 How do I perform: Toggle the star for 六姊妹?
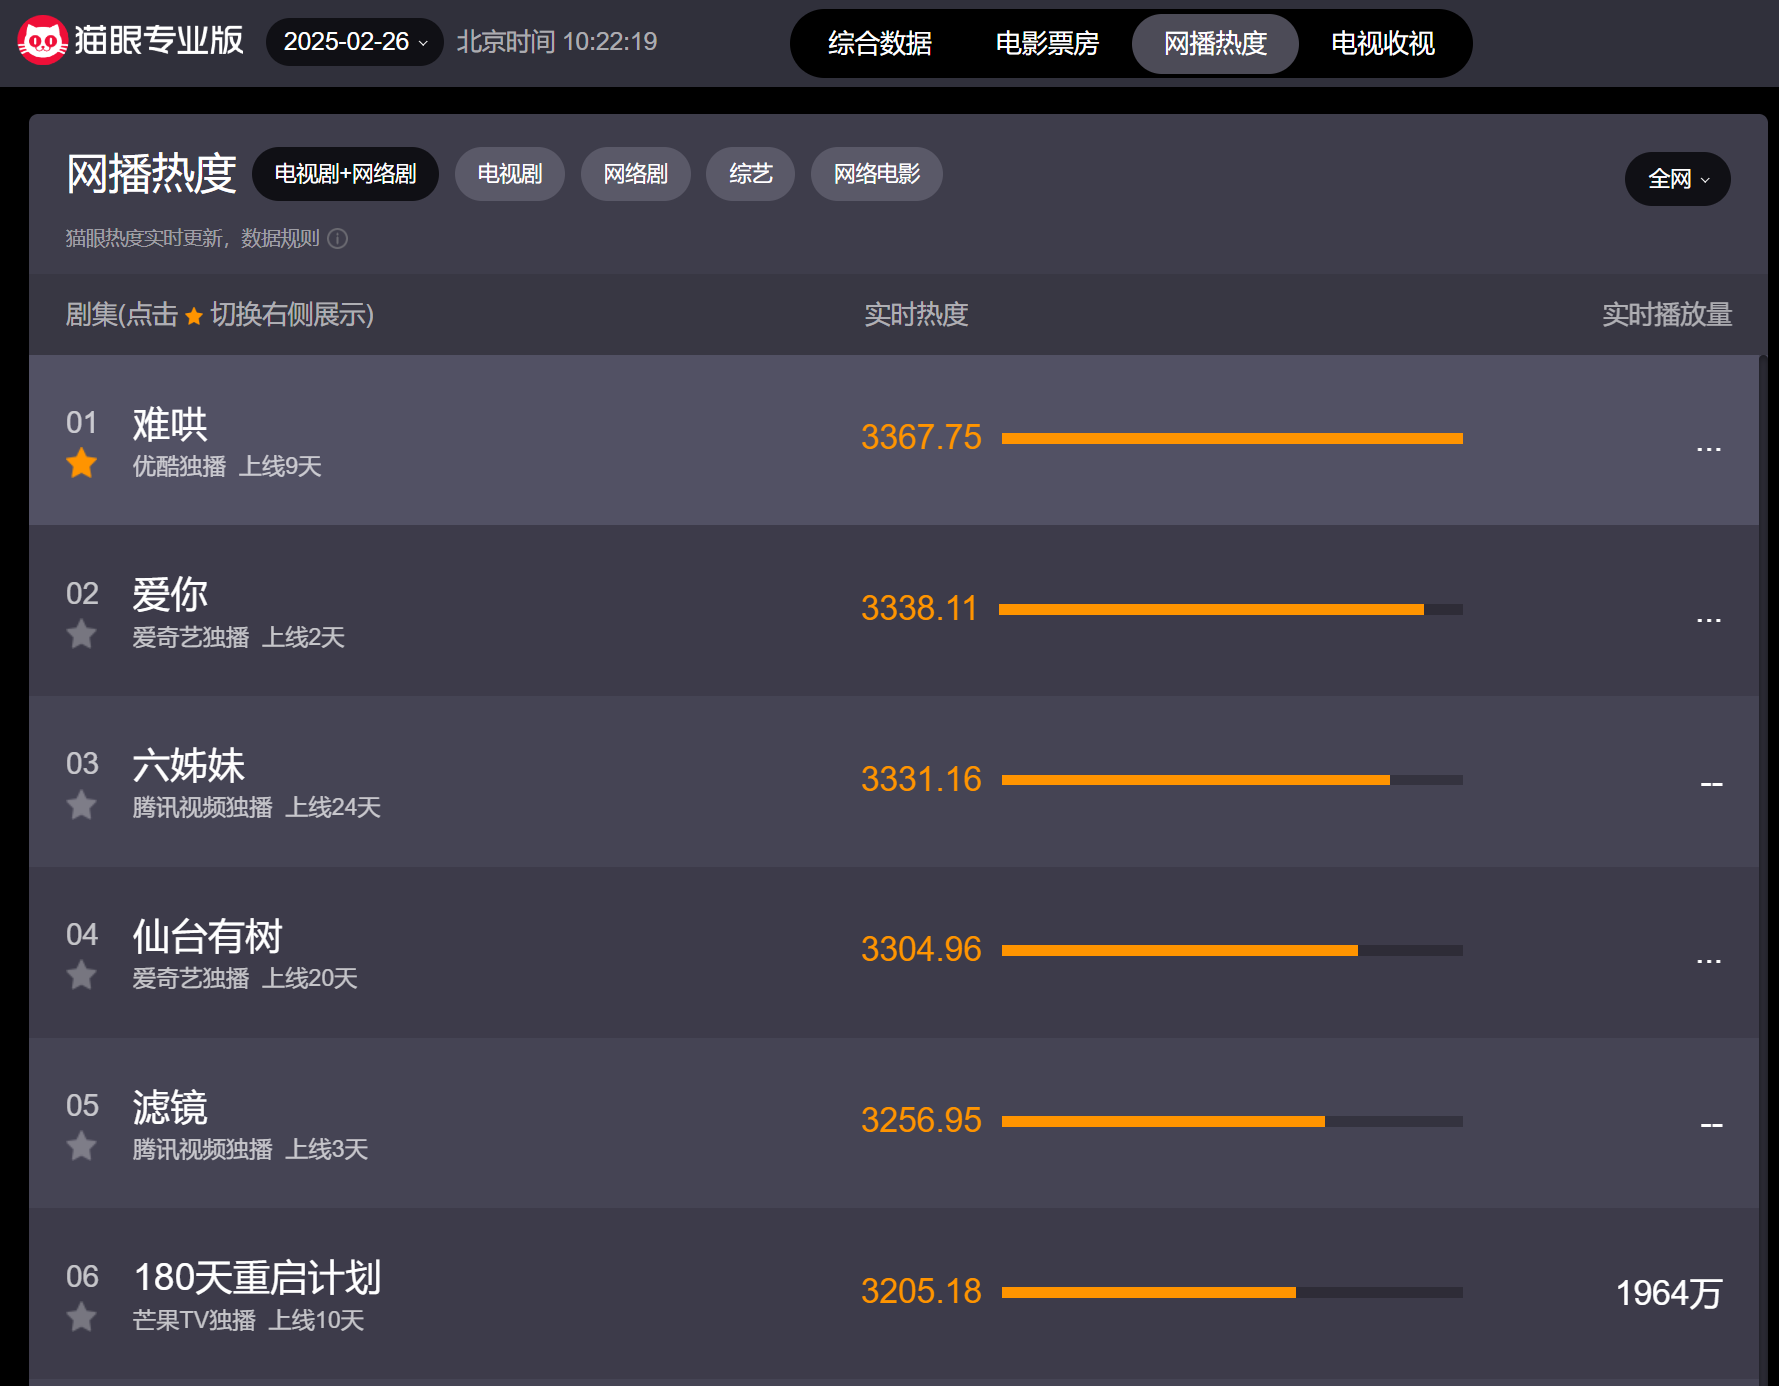pyautogui.click(x=82, y=805)
